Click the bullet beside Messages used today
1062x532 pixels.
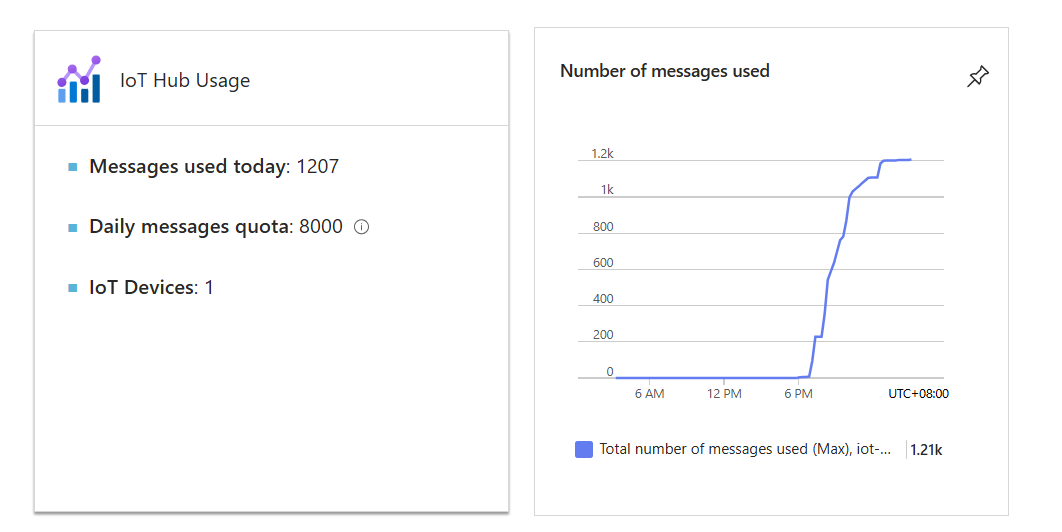pos(72,167)
